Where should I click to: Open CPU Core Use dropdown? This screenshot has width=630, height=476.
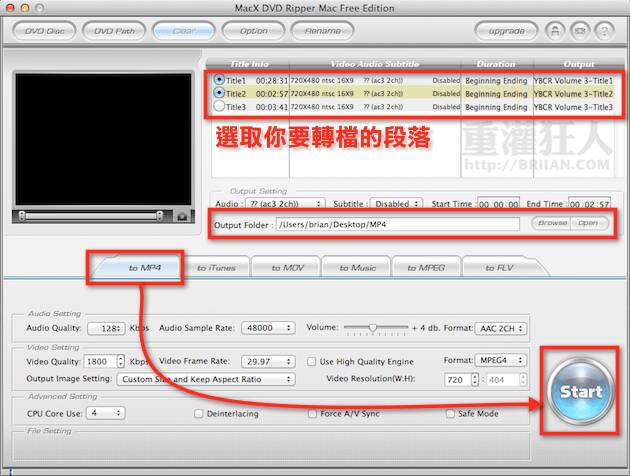106,413
